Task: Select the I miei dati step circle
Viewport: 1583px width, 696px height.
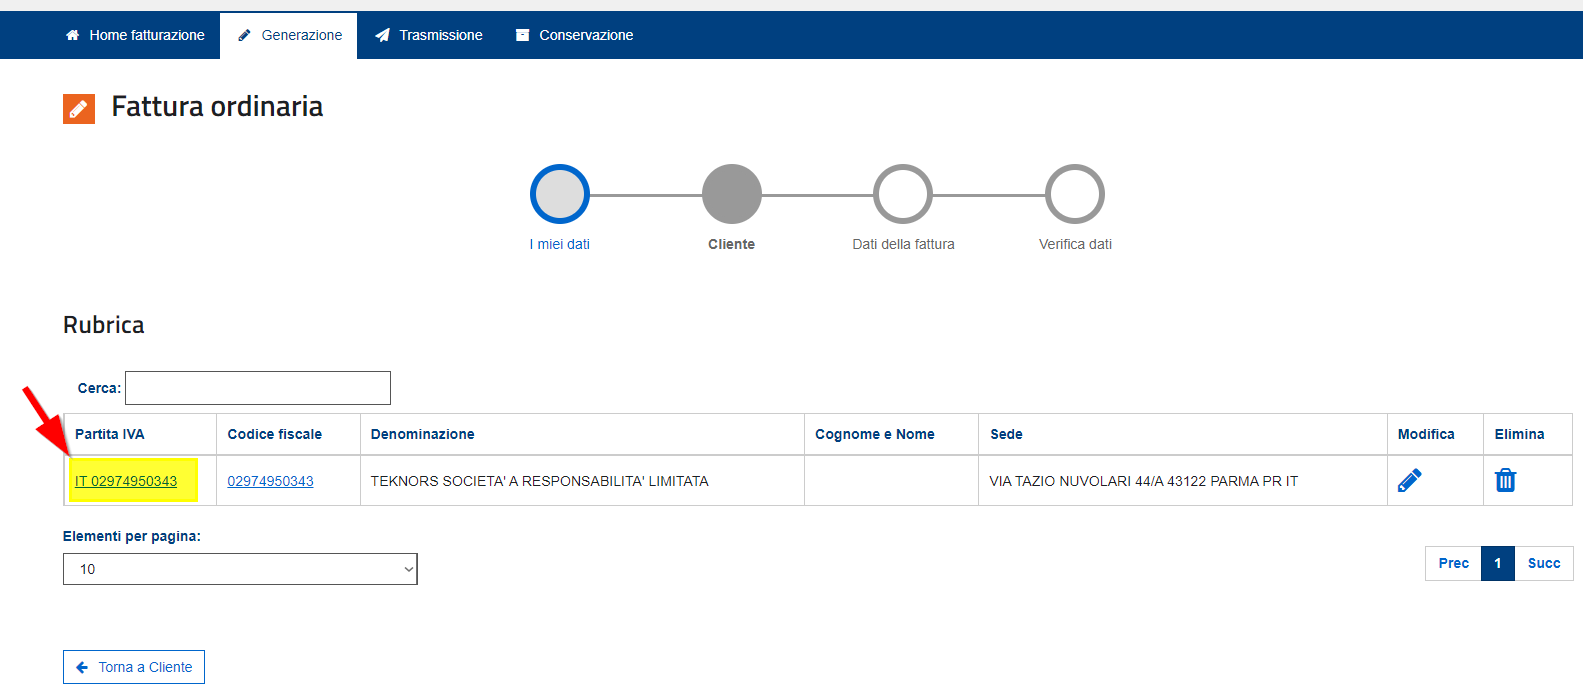Action: tap(560, 194)
